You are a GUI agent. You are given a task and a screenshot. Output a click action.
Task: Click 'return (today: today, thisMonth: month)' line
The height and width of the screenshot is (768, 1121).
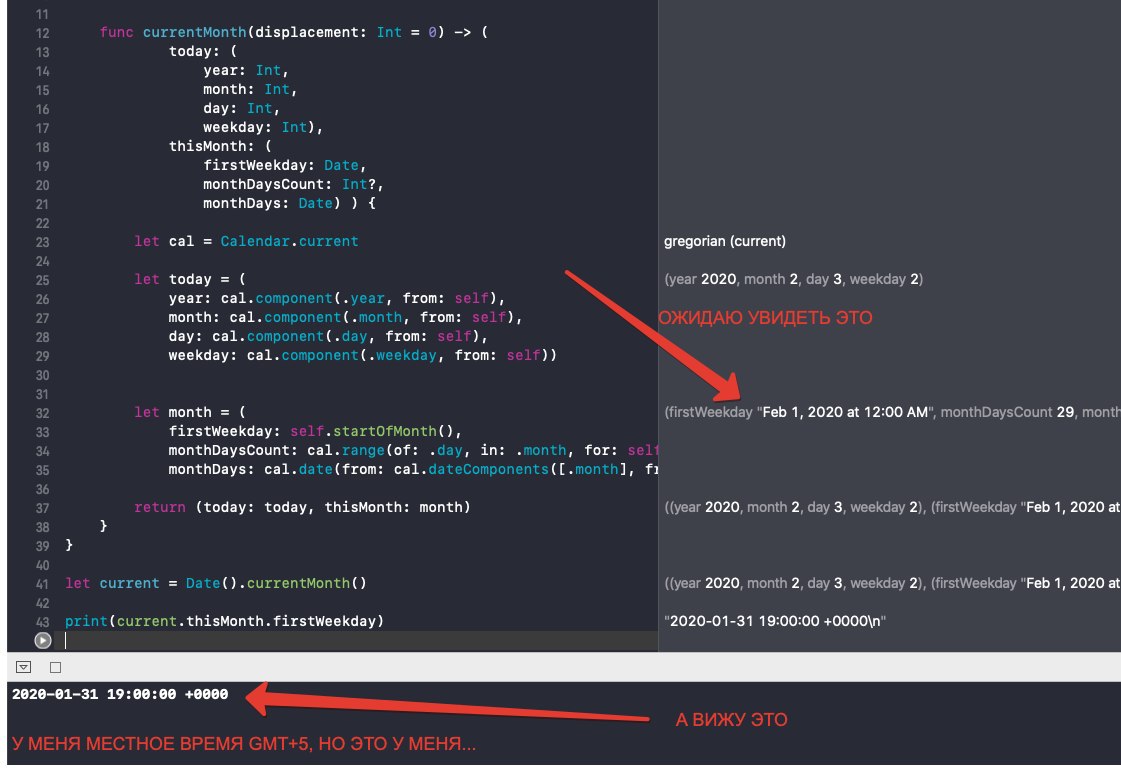tap(302, 507)
